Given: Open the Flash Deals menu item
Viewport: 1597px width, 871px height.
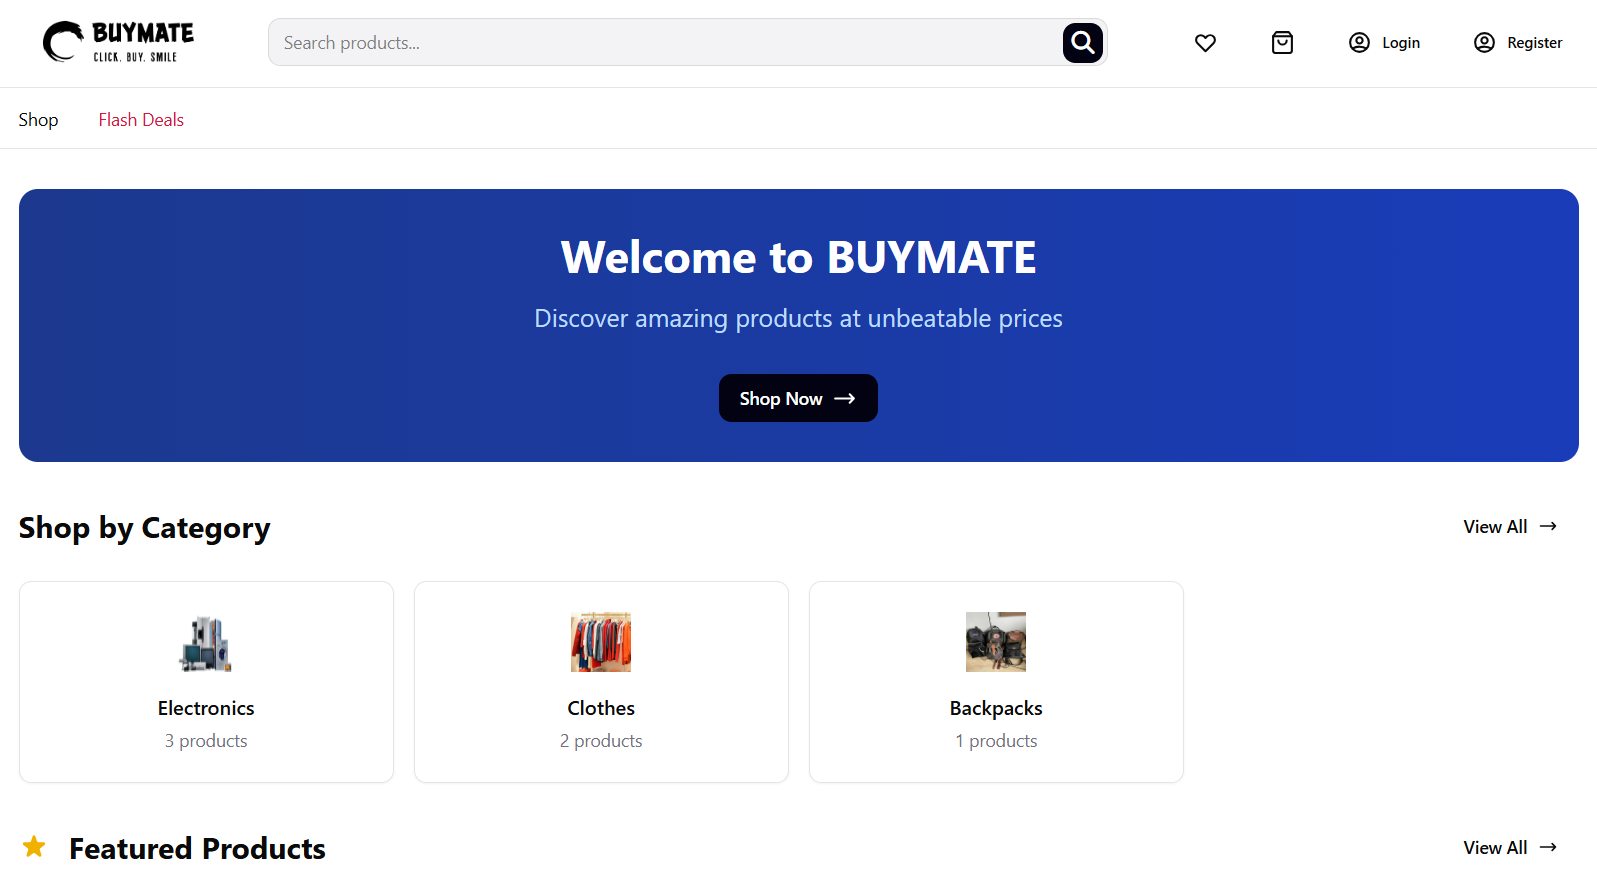Looking at the screenshot, I should pos(141,120).
